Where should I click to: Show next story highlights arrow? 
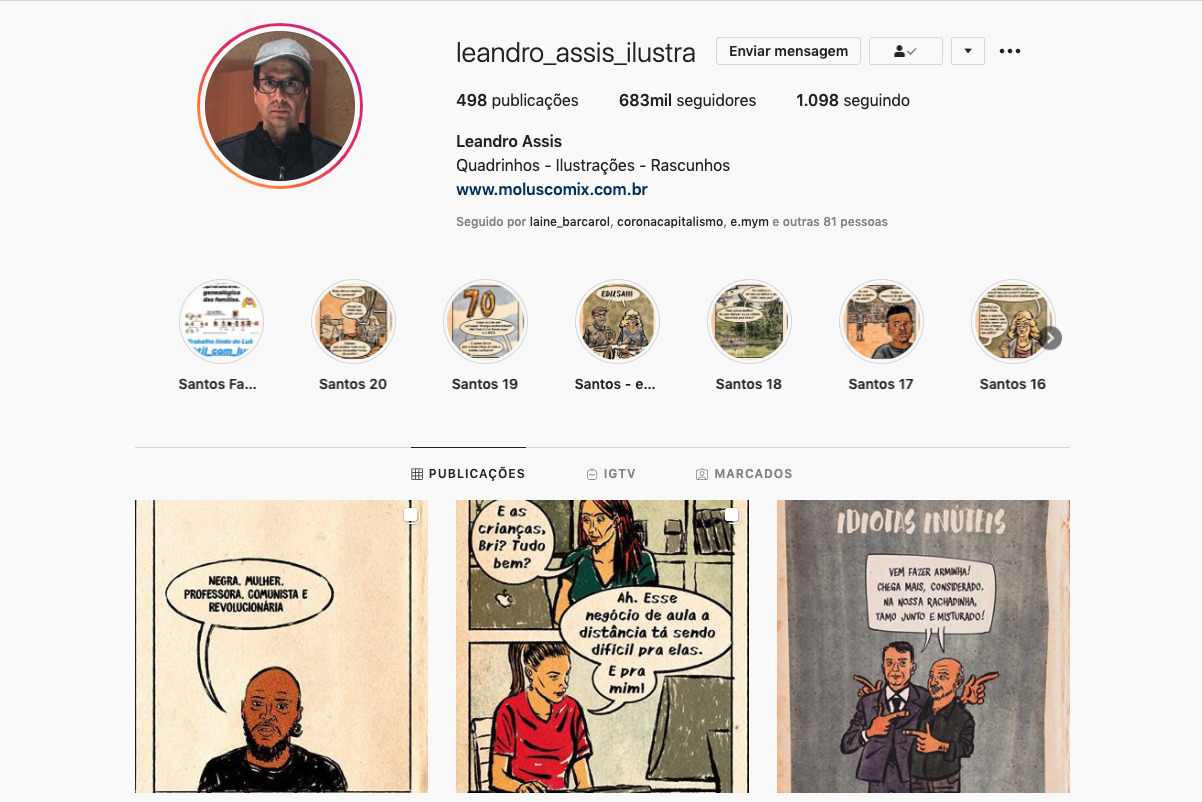coord(1050,338)
